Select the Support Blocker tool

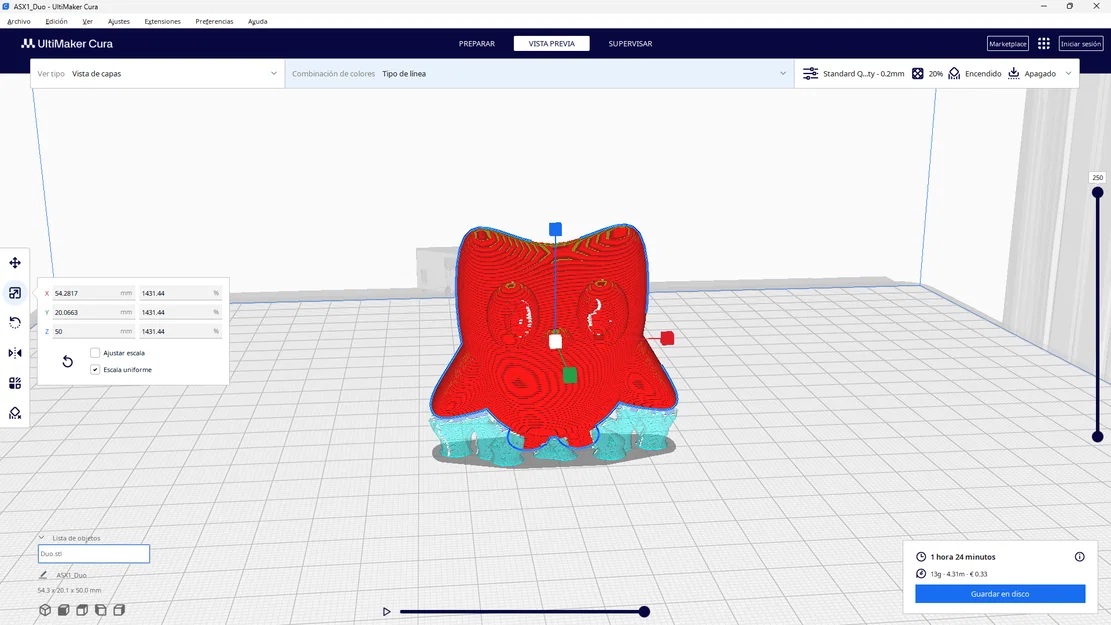point(14,412)
